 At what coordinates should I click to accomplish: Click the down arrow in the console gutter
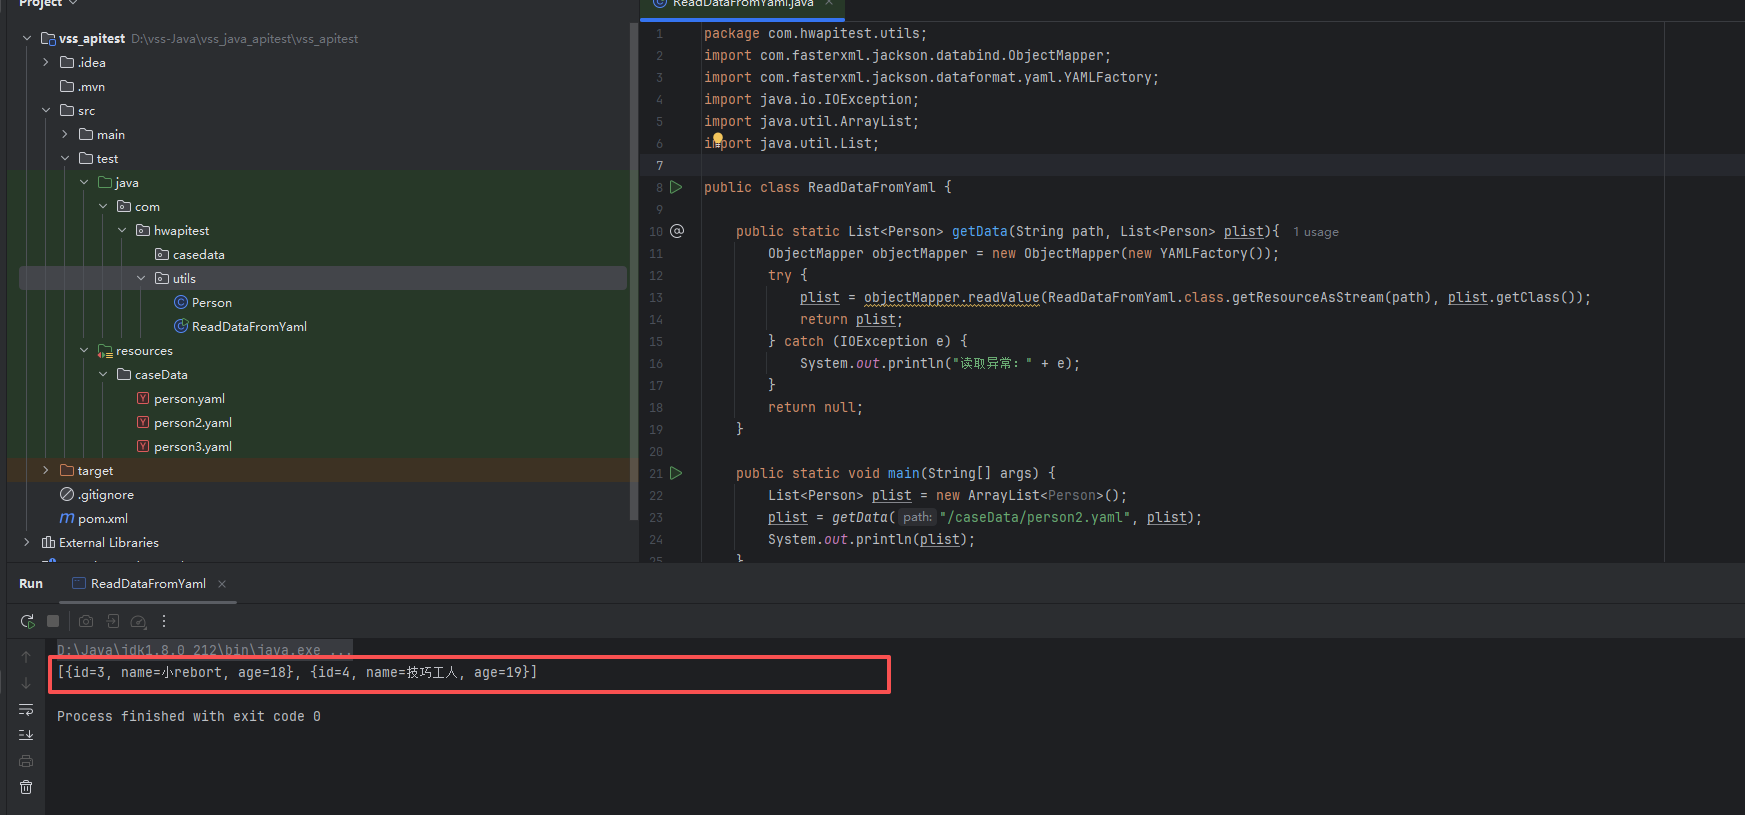point(26,683)
